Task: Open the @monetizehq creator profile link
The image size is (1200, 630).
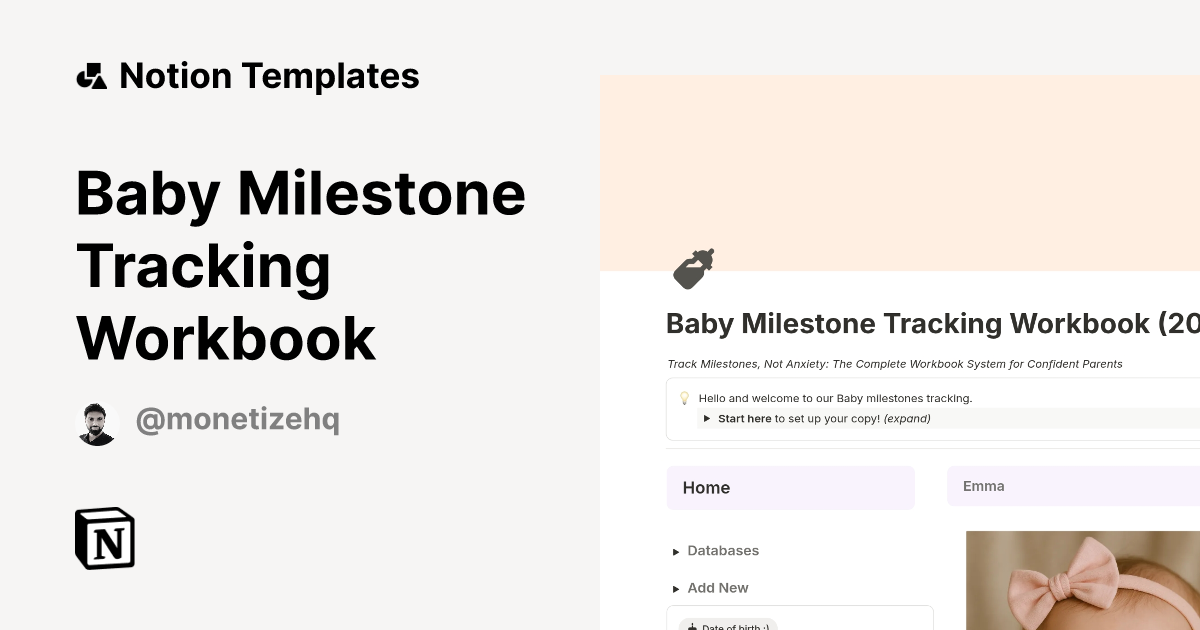Action: tap(237, 420)
